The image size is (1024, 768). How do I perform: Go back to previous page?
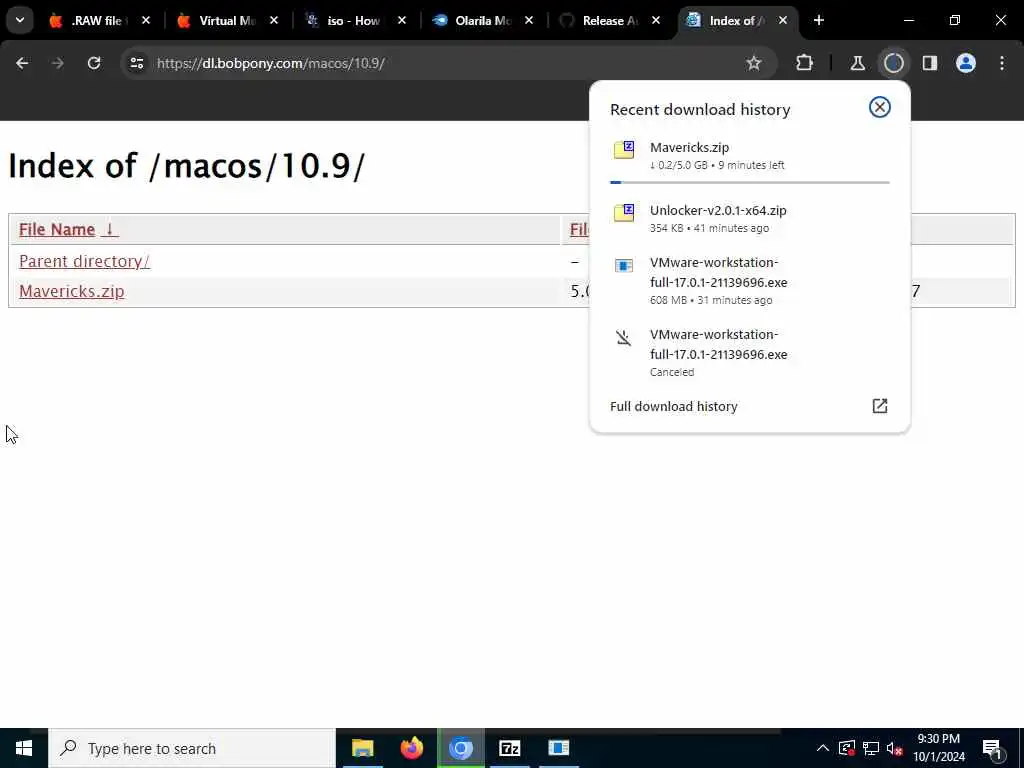click(x=22, y=63)
